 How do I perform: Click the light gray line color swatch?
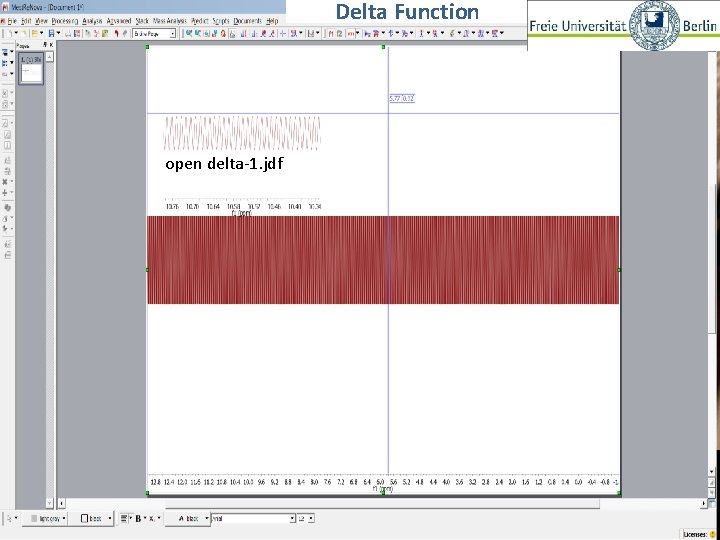[34, 518]
